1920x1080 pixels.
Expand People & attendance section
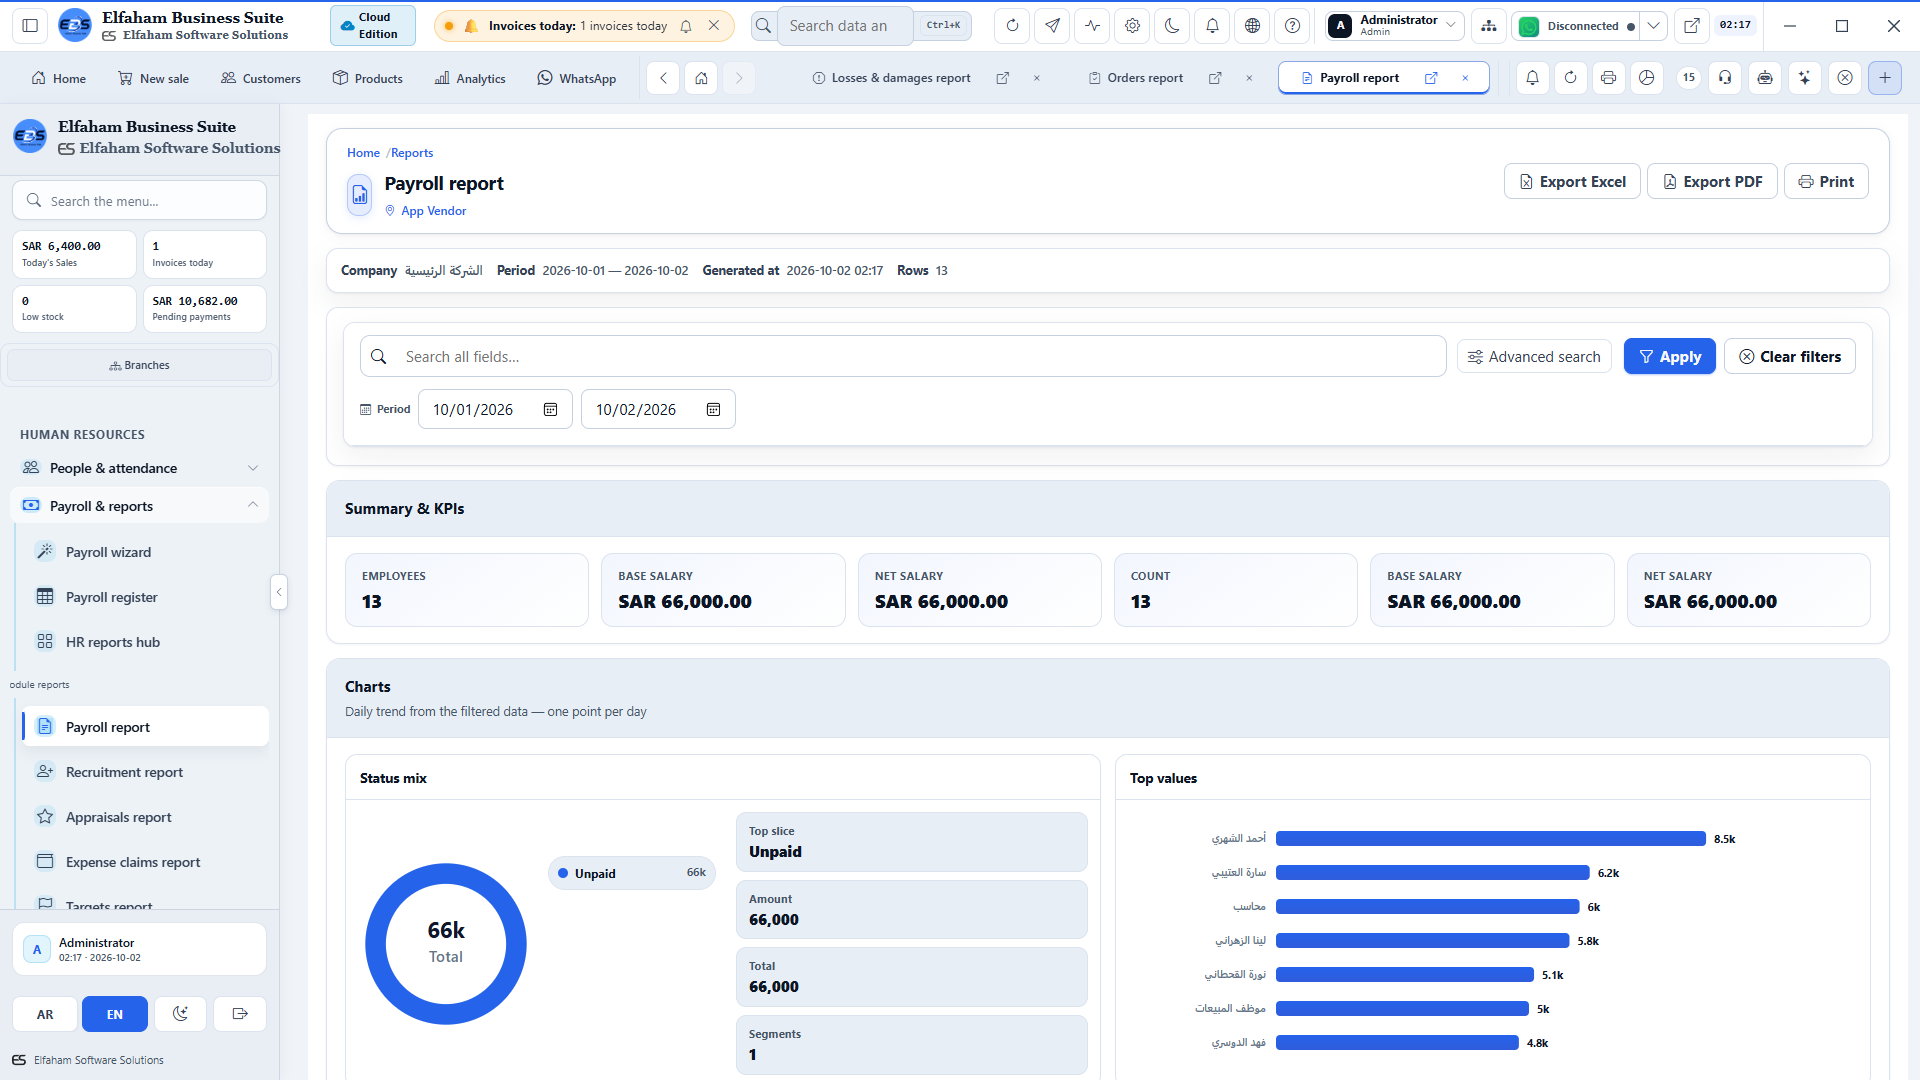coord(140,468)
